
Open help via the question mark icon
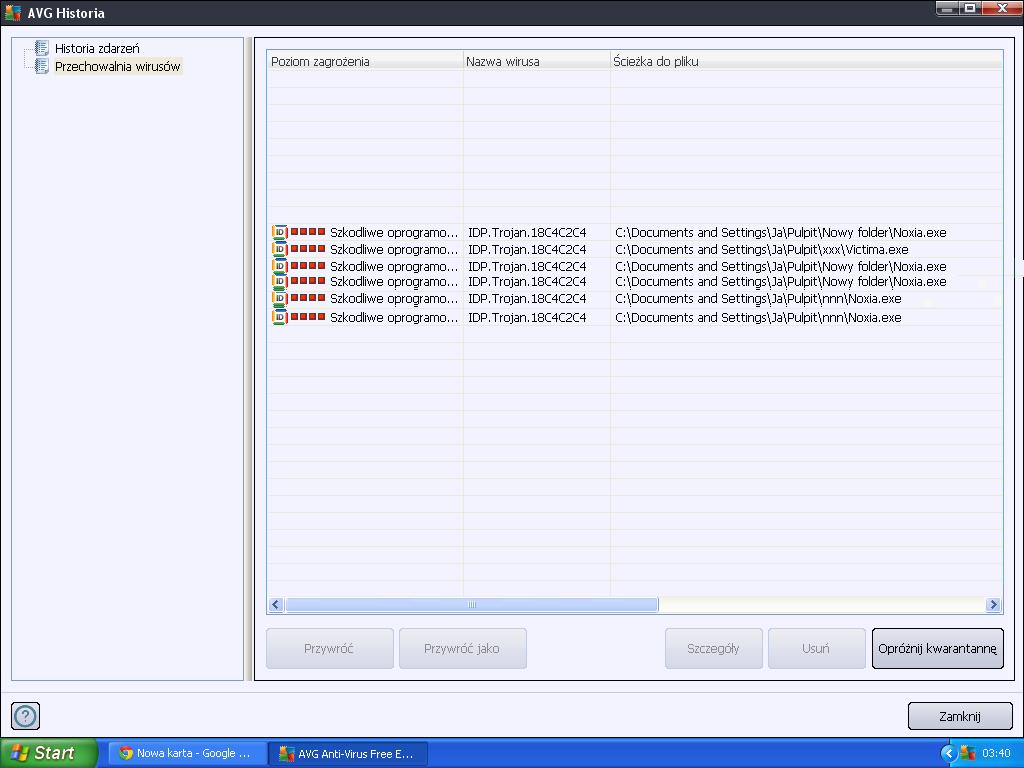(25, 716)
